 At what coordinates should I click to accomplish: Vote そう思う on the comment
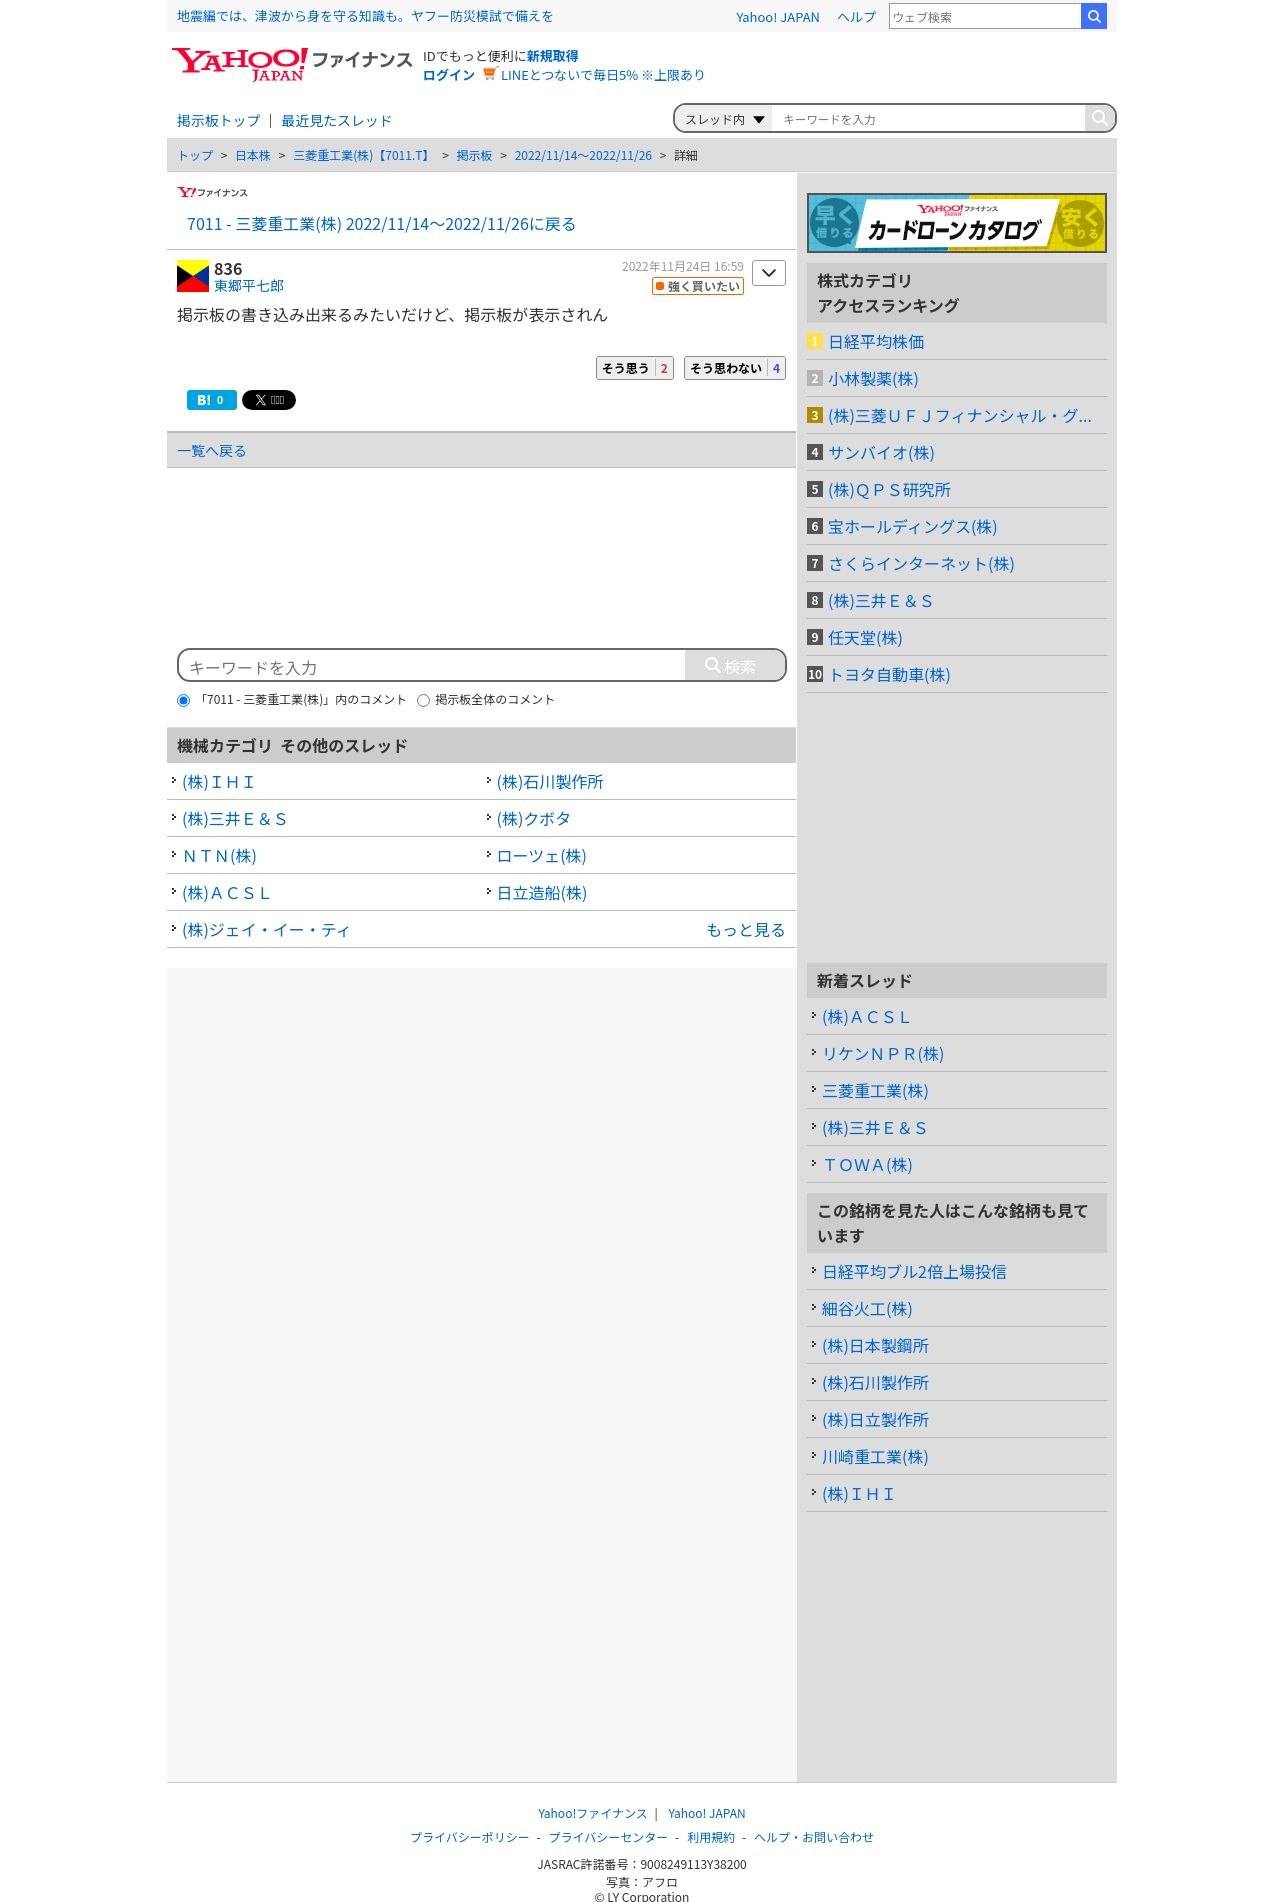635,368
